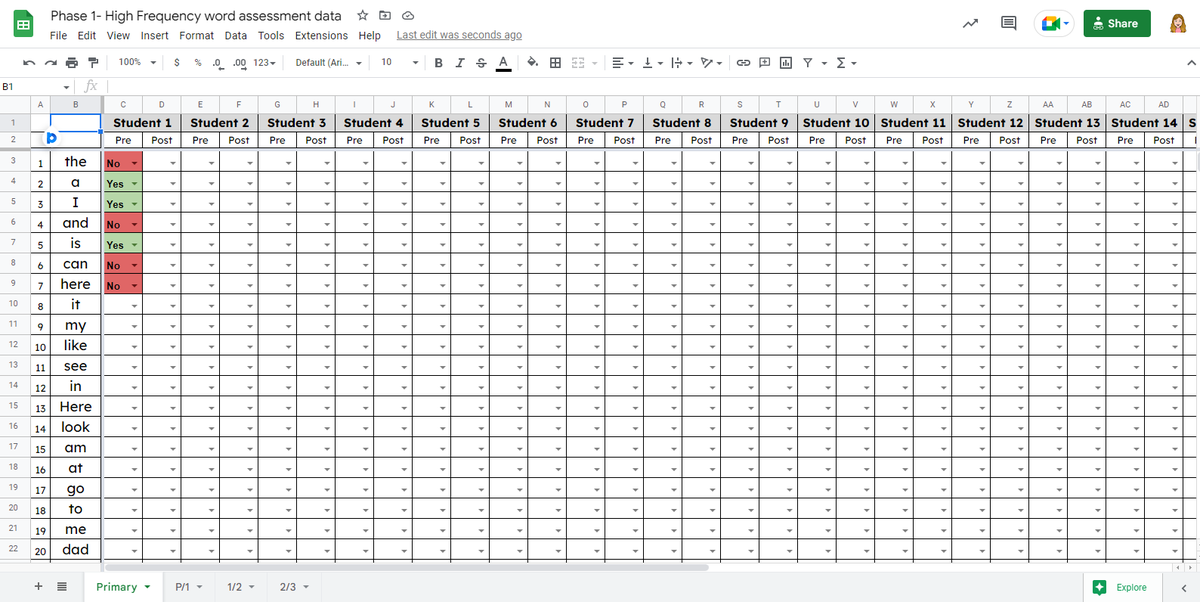Screen dimensions: 1200x602
Task: Click the user profile avatar
Action: [x=1178, y=23]
